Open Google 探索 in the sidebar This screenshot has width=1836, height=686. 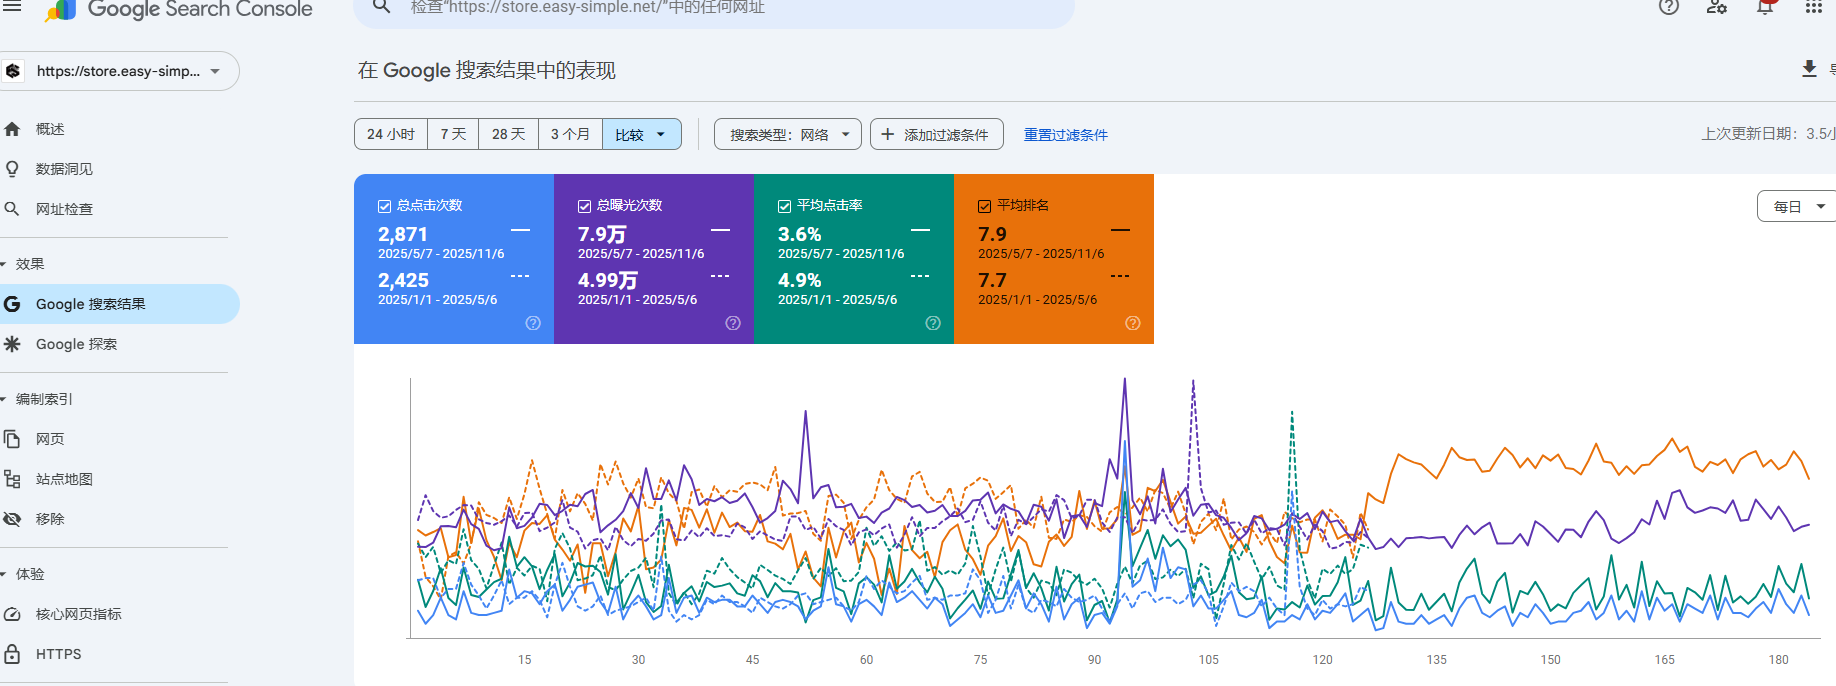coord(76,344)
